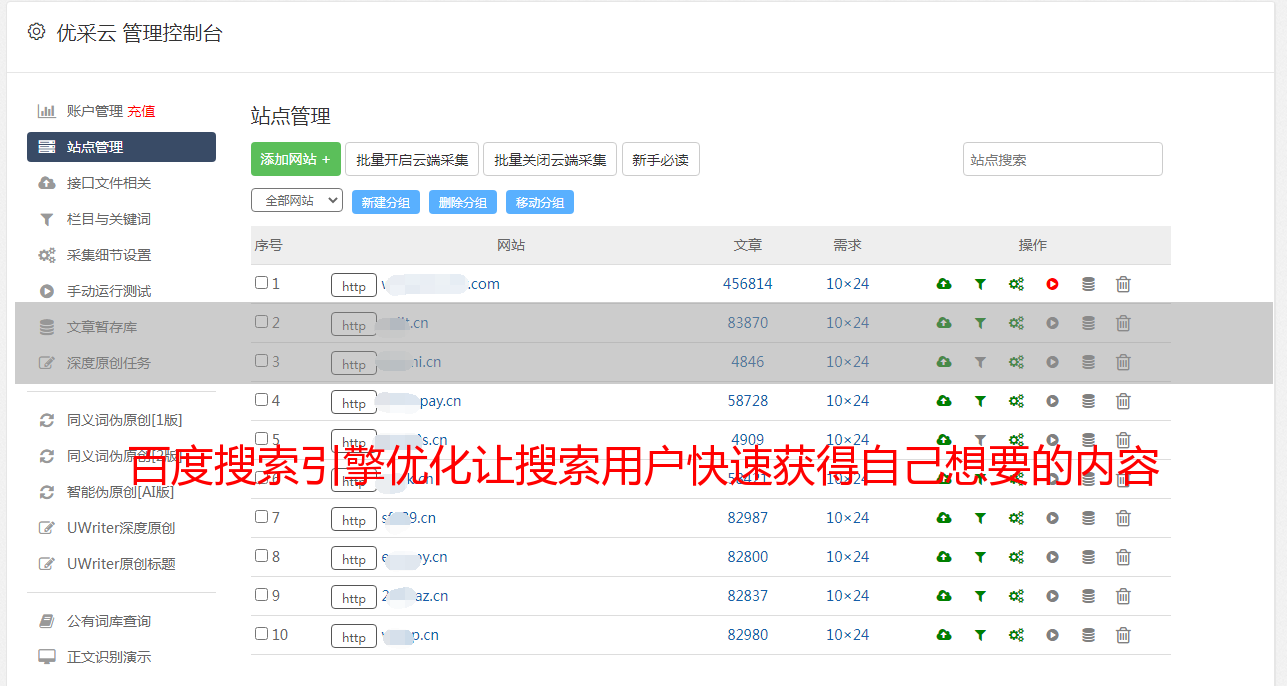
Task: Open 深度原创任务 sidebar item
Action: pos(109,363)
